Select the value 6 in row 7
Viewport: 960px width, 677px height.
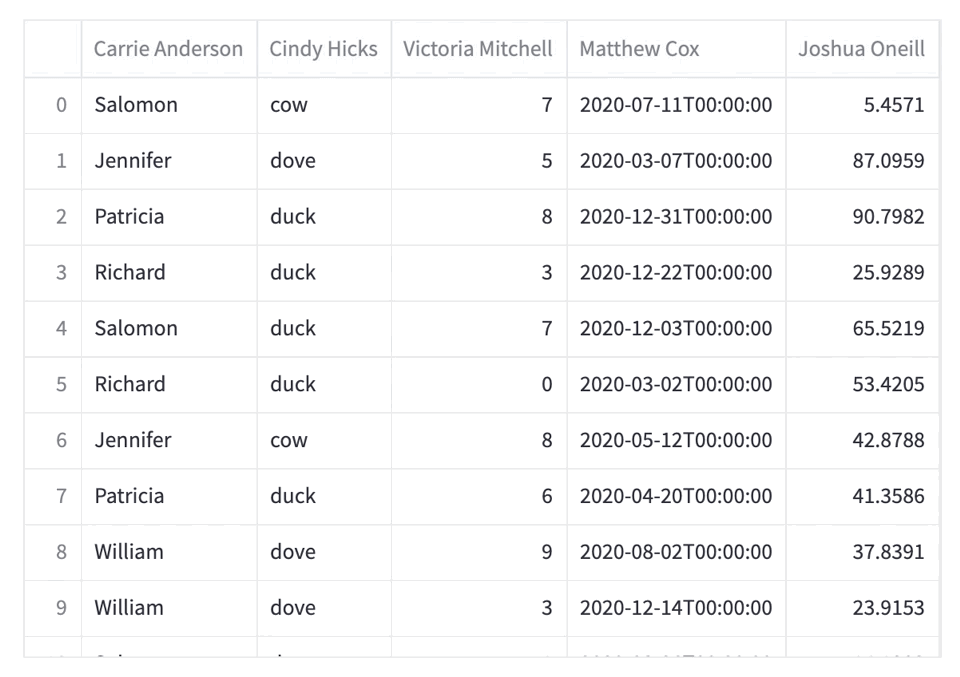coord(479,496)
